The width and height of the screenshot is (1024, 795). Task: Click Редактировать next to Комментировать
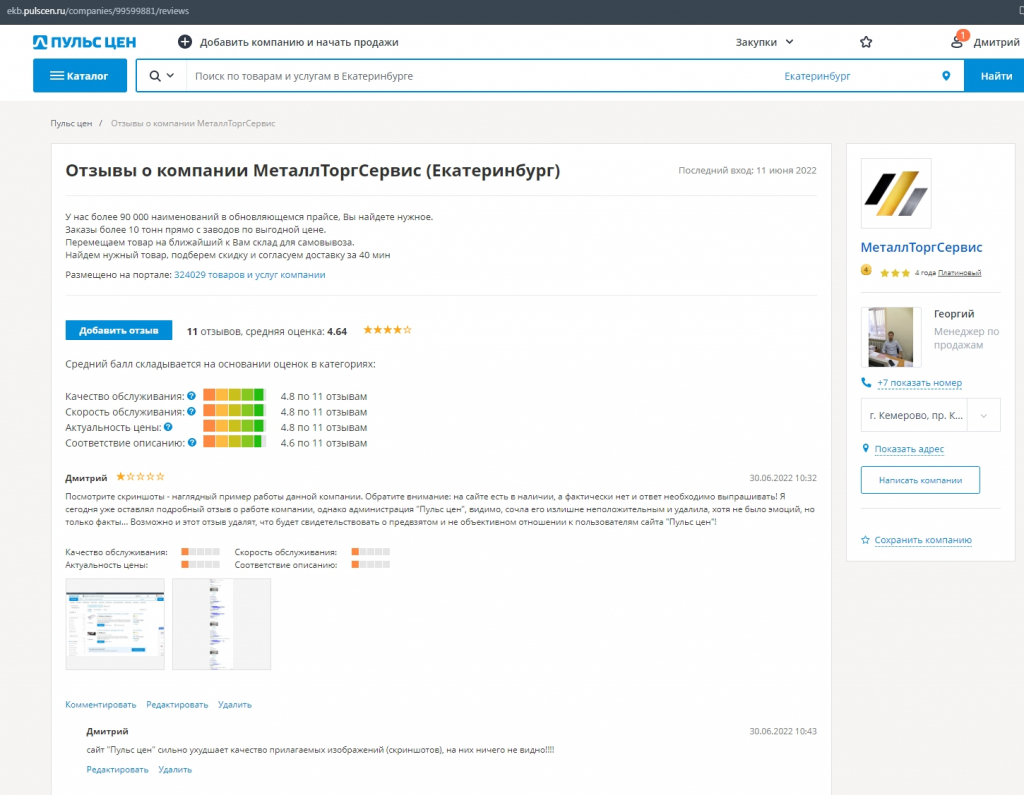point(177,705)
